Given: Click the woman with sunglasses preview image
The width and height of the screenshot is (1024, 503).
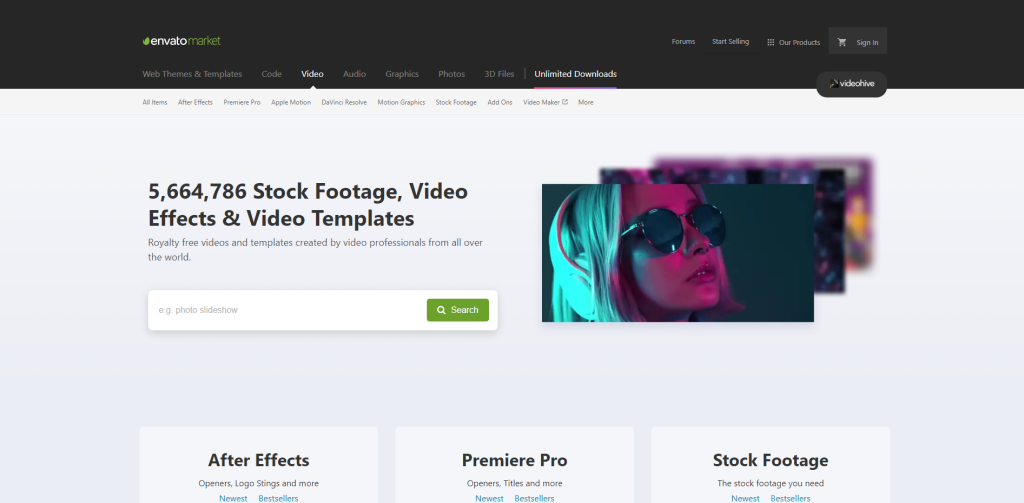Looking at the screenshot, I should pyautogui.click(x=678, y=253).
